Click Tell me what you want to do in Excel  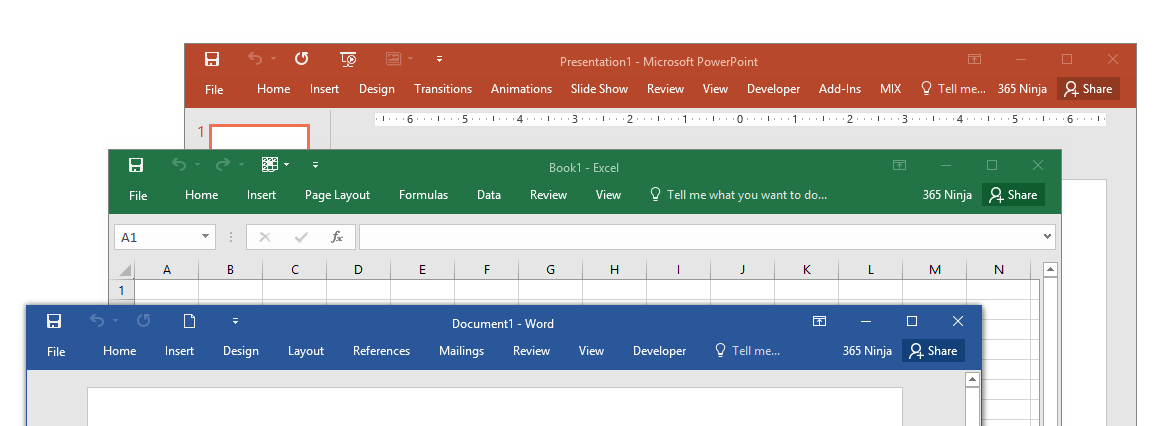click(738, 195)
